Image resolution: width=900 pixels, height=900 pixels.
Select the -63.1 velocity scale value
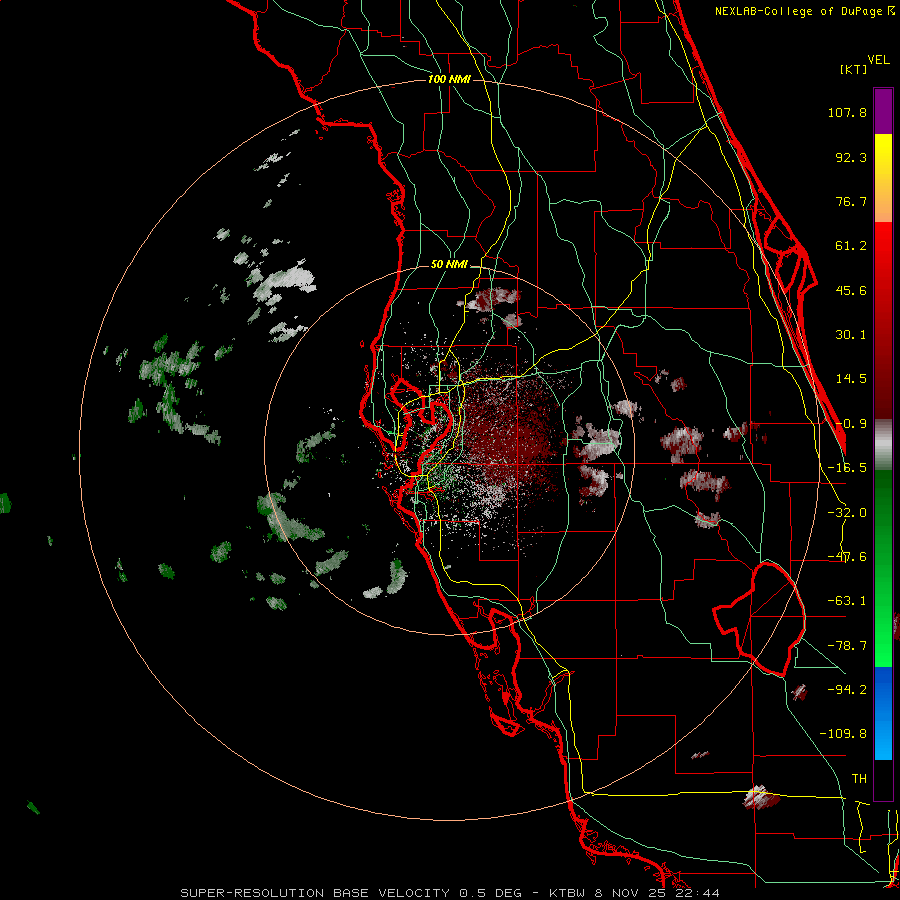pos(847,601)
